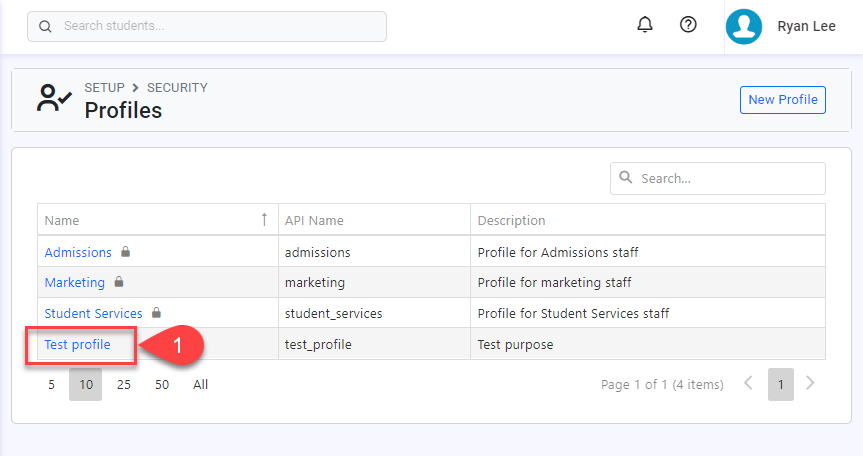Open the Test profile link
This screenshot has width=863, height=456.
click(77, 344)
